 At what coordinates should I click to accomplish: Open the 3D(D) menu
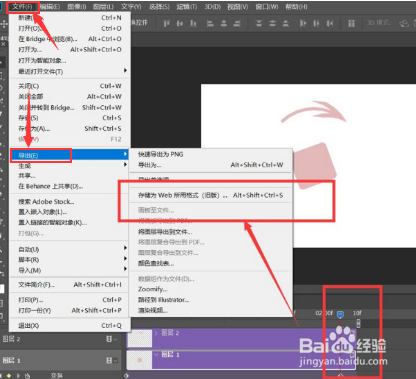(212, 7)
